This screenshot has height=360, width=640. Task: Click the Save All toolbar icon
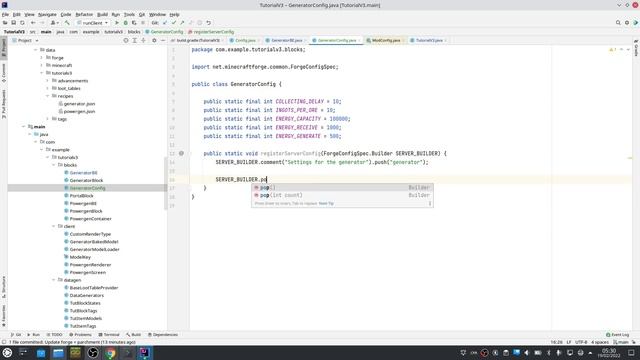[13, 23]
